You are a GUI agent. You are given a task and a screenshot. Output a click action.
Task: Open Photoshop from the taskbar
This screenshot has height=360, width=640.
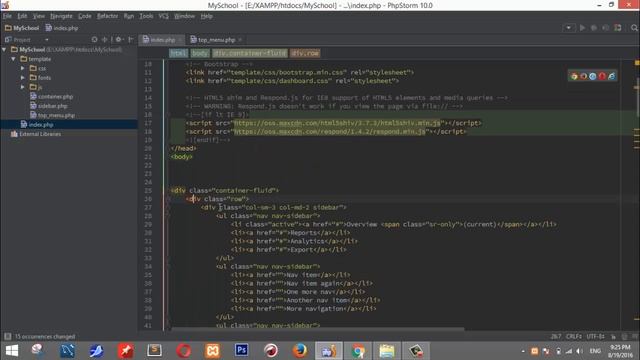click(x=241, y=351)
